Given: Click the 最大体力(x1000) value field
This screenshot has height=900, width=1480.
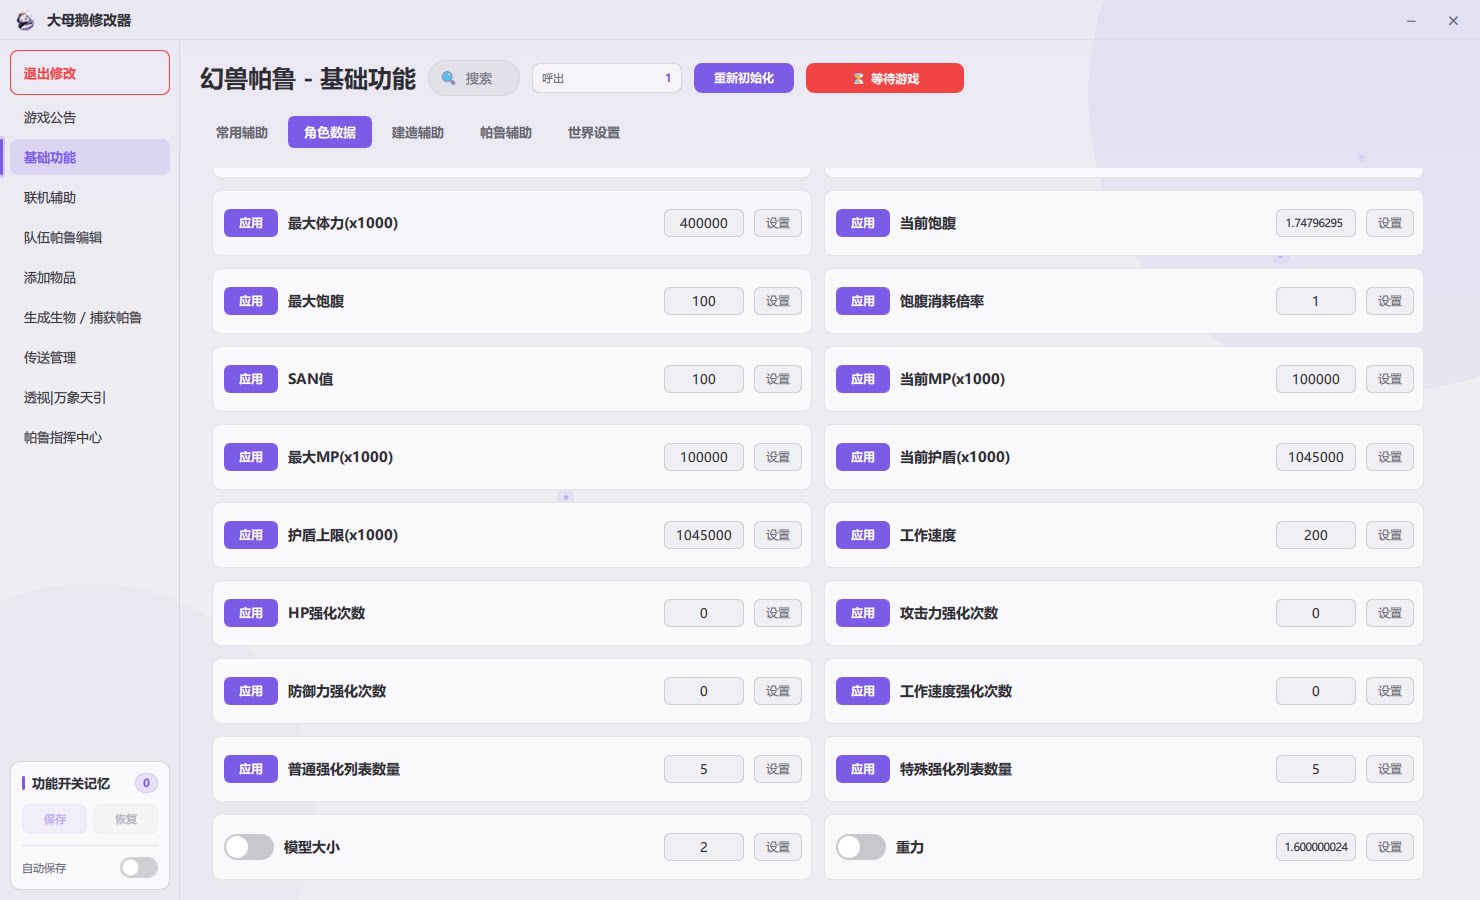Looking at the screenshot, I should tap(704, 223).
